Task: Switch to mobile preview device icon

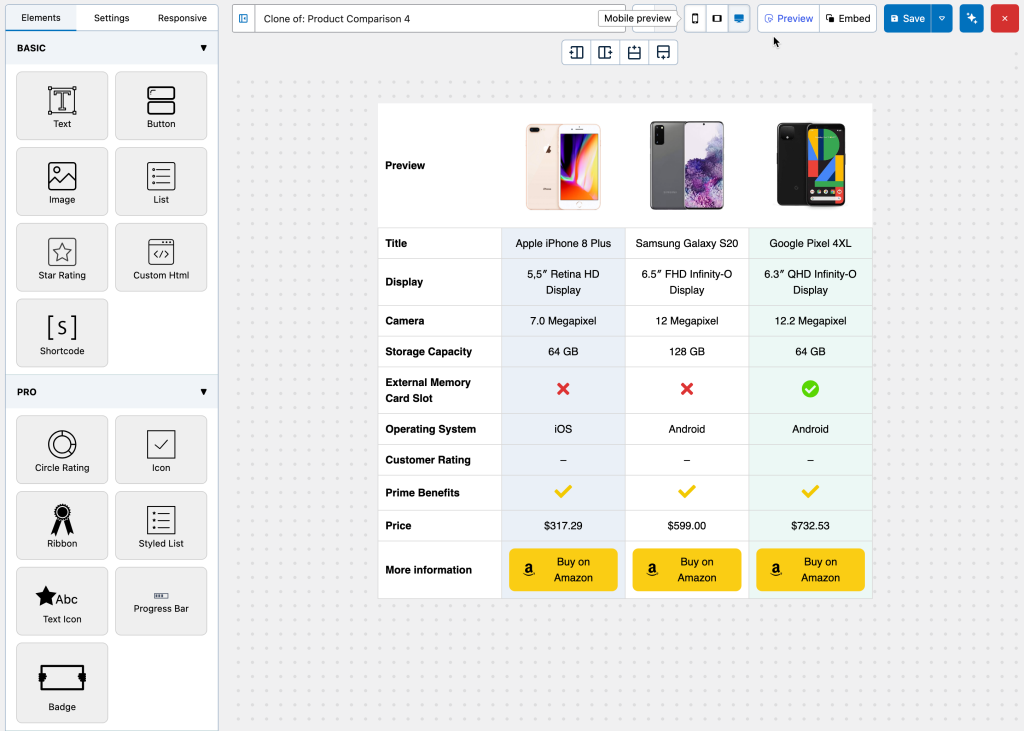Action: point(695,18)
